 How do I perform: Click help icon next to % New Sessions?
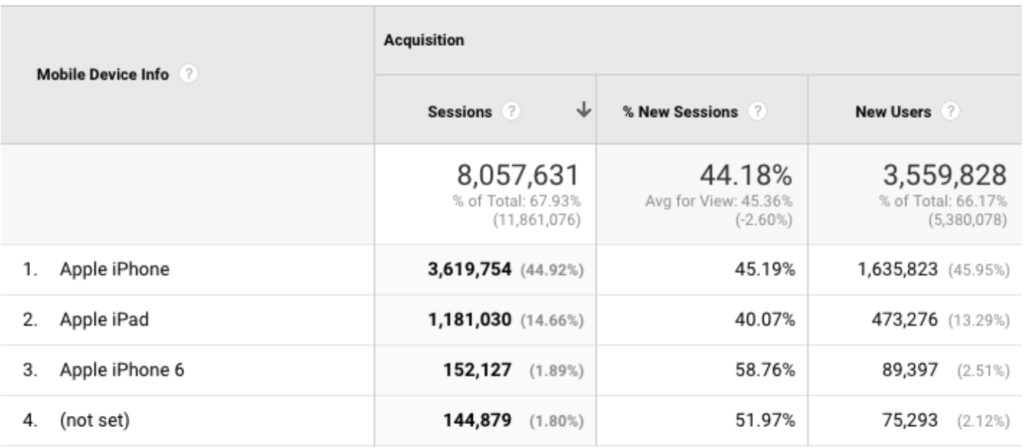[757, 112]
